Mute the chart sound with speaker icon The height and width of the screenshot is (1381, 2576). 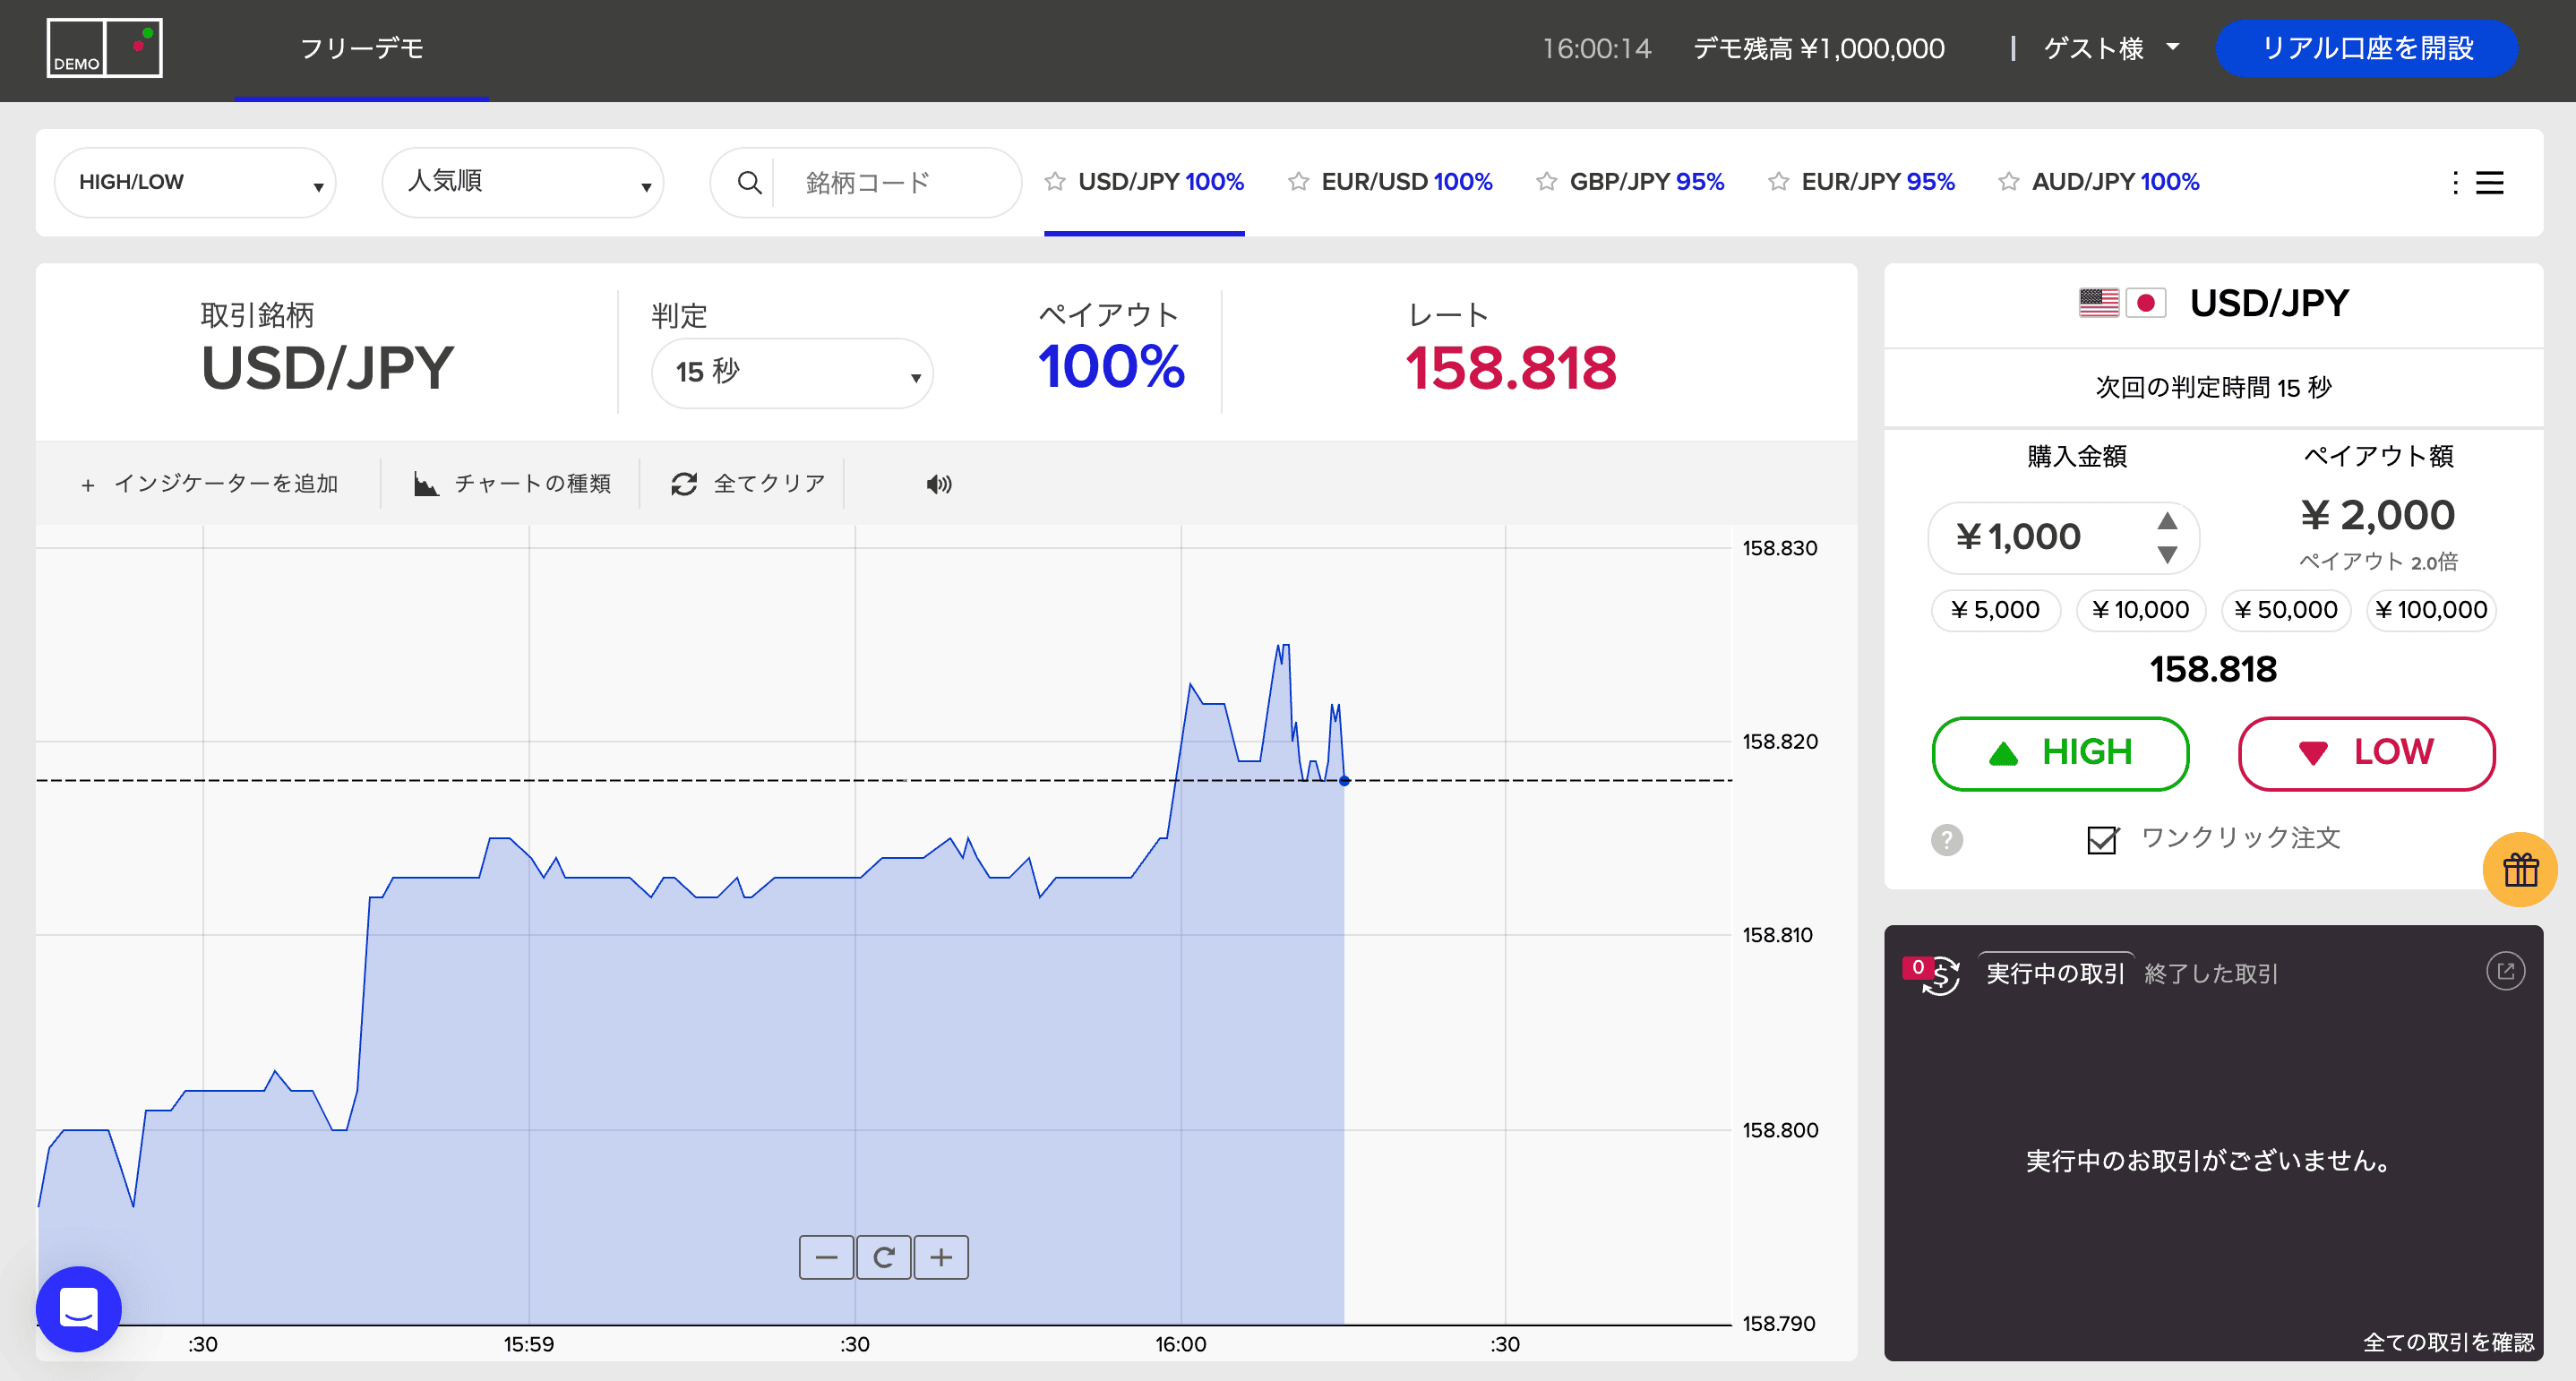click(x=938, y=485)
